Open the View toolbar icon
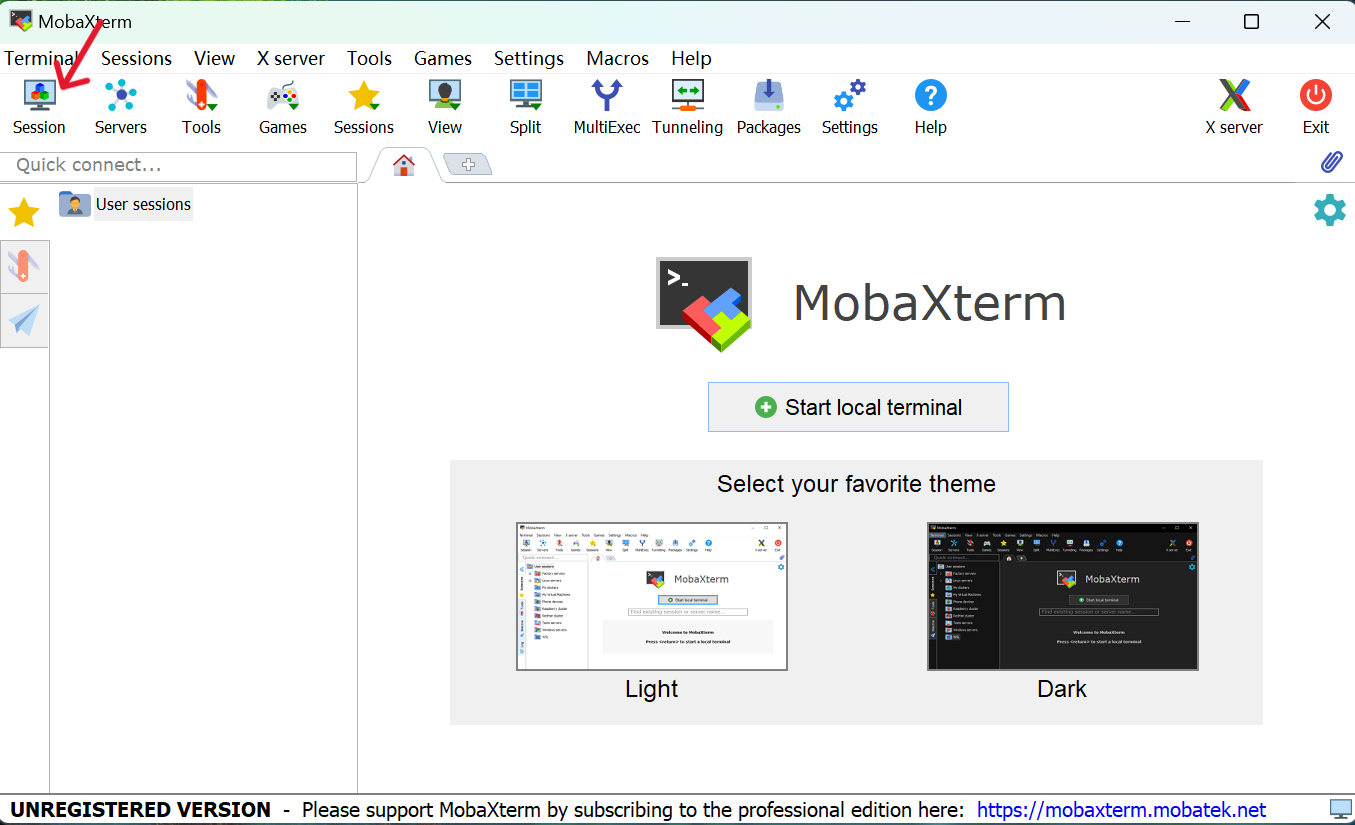The image size is (1355, 825). coord(445,108)
